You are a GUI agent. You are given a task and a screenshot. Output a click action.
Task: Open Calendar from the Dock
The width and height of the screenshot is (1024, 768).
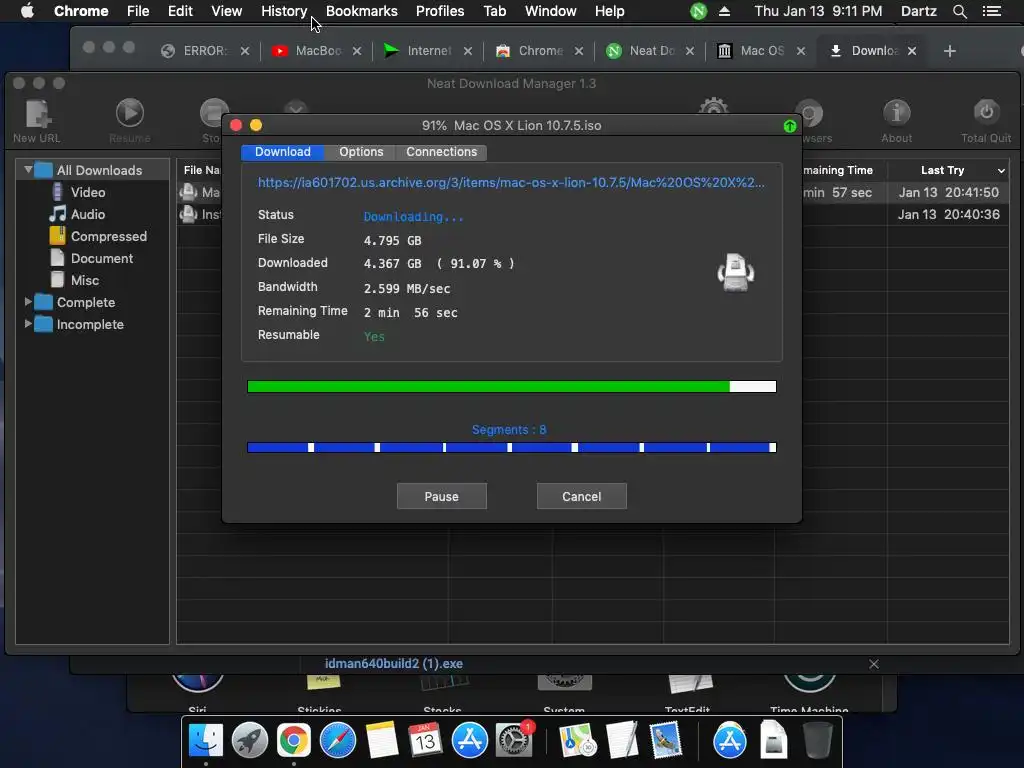click(x=425, y=740)
